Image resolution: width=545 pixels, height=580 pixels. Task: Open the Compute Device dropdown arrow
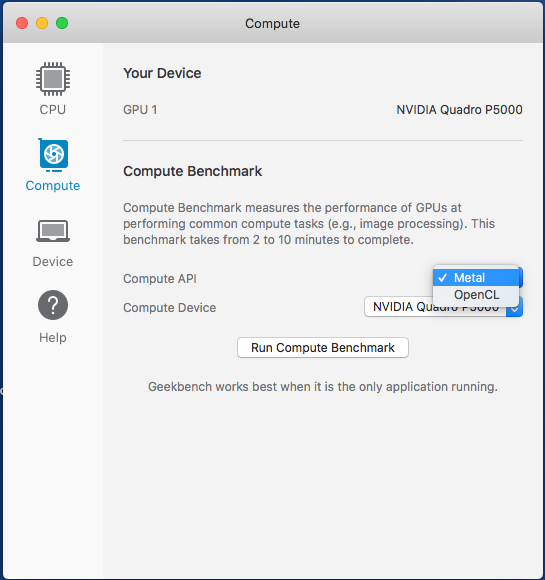pyautogui.click(x=515, y=310)
